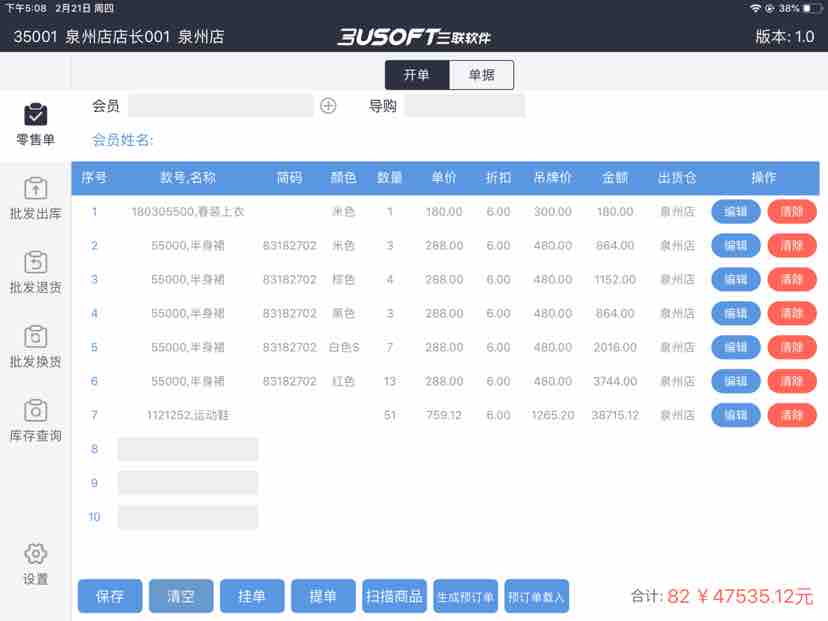Click the 保存 save button
This screenshot has height=621, width=828.
point(110,596)
